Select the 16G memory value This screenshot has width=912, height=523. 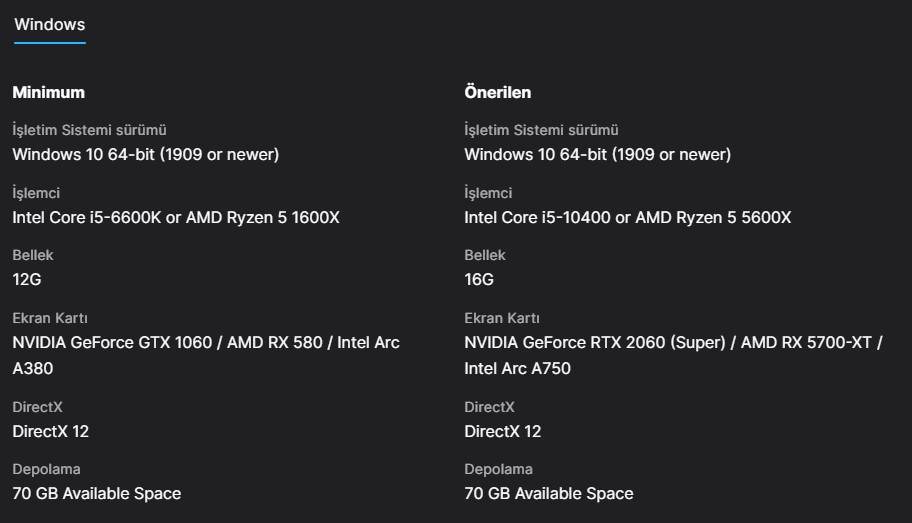pos(479,279)
